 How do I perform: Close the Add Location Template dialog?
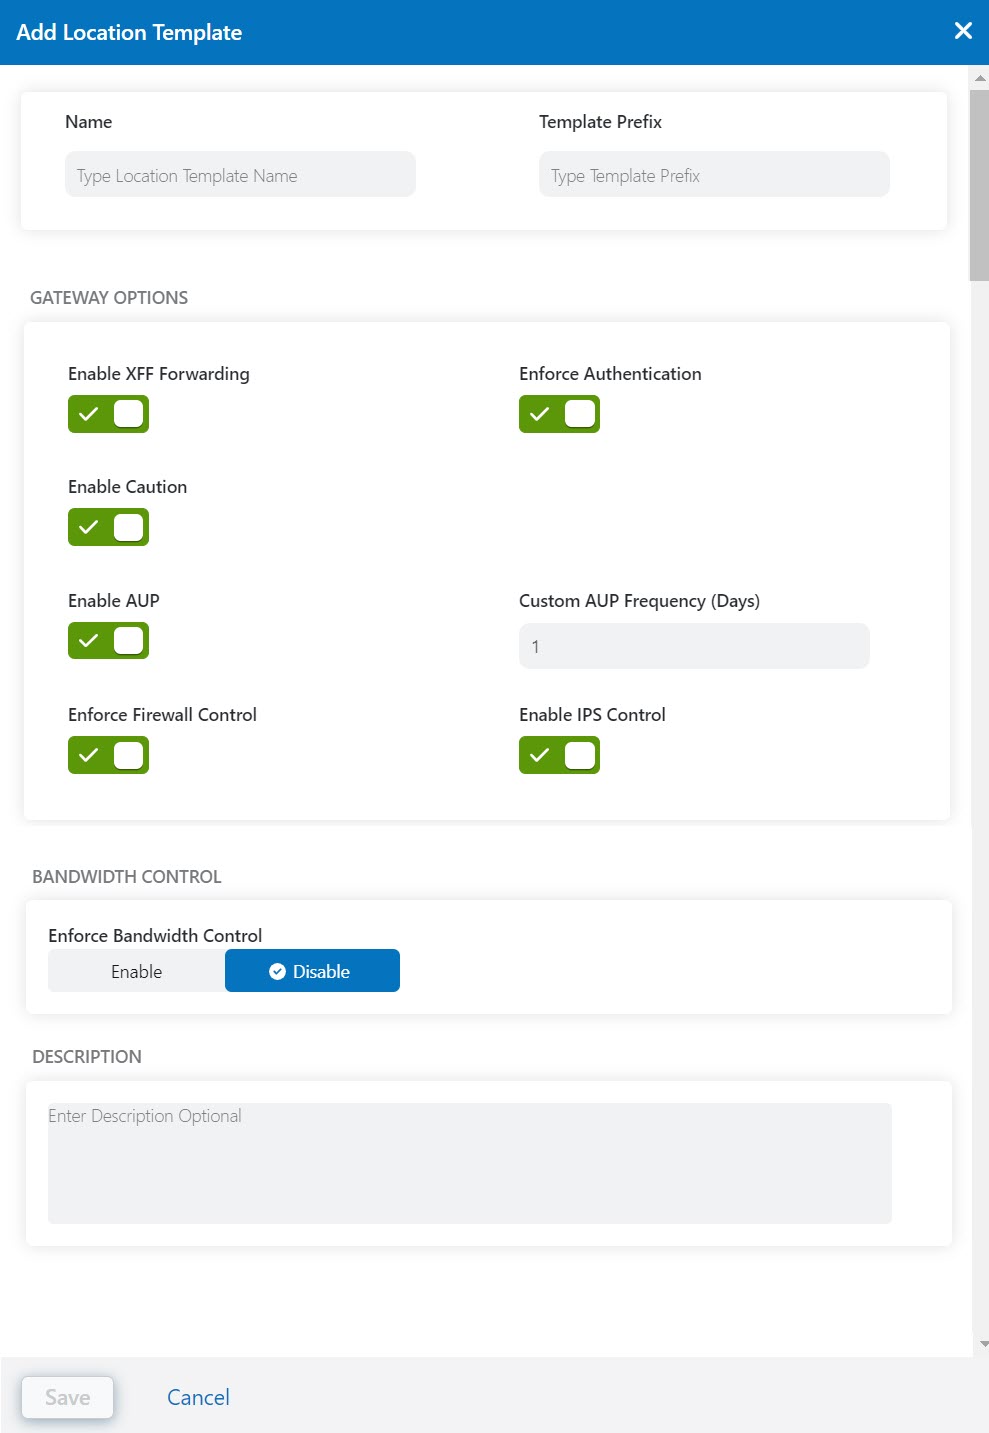click(963, 30)
